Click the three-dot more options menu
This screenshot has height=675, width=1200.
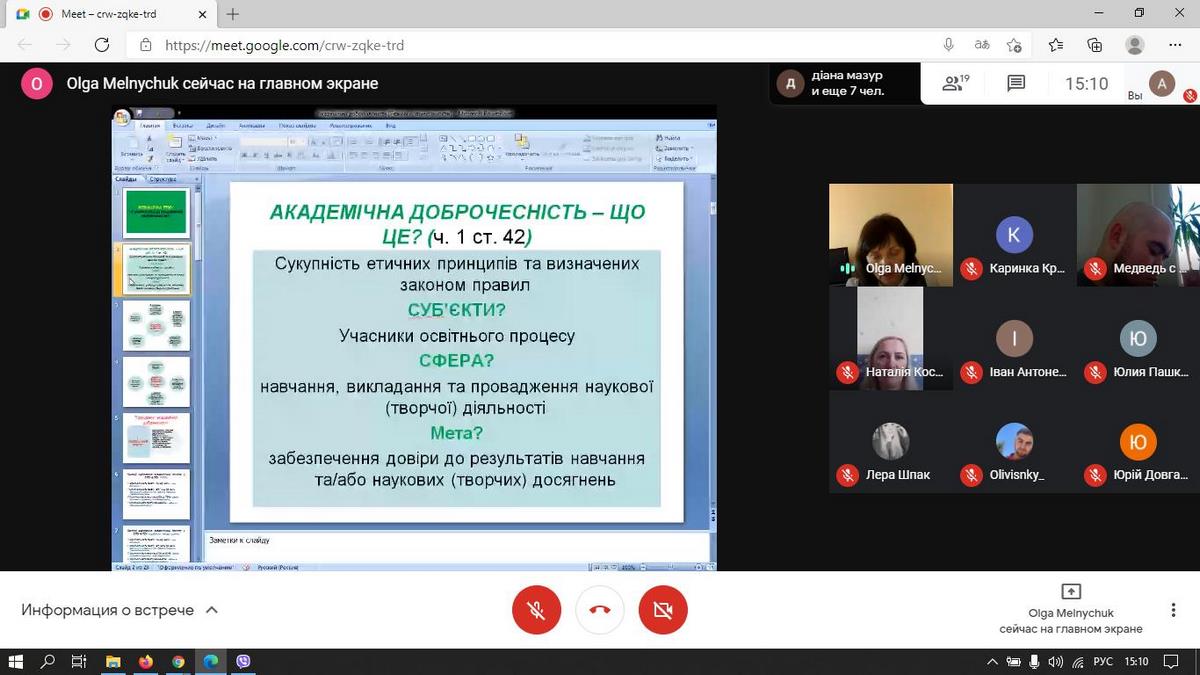pyautogui.click(x=1173, y=610)
